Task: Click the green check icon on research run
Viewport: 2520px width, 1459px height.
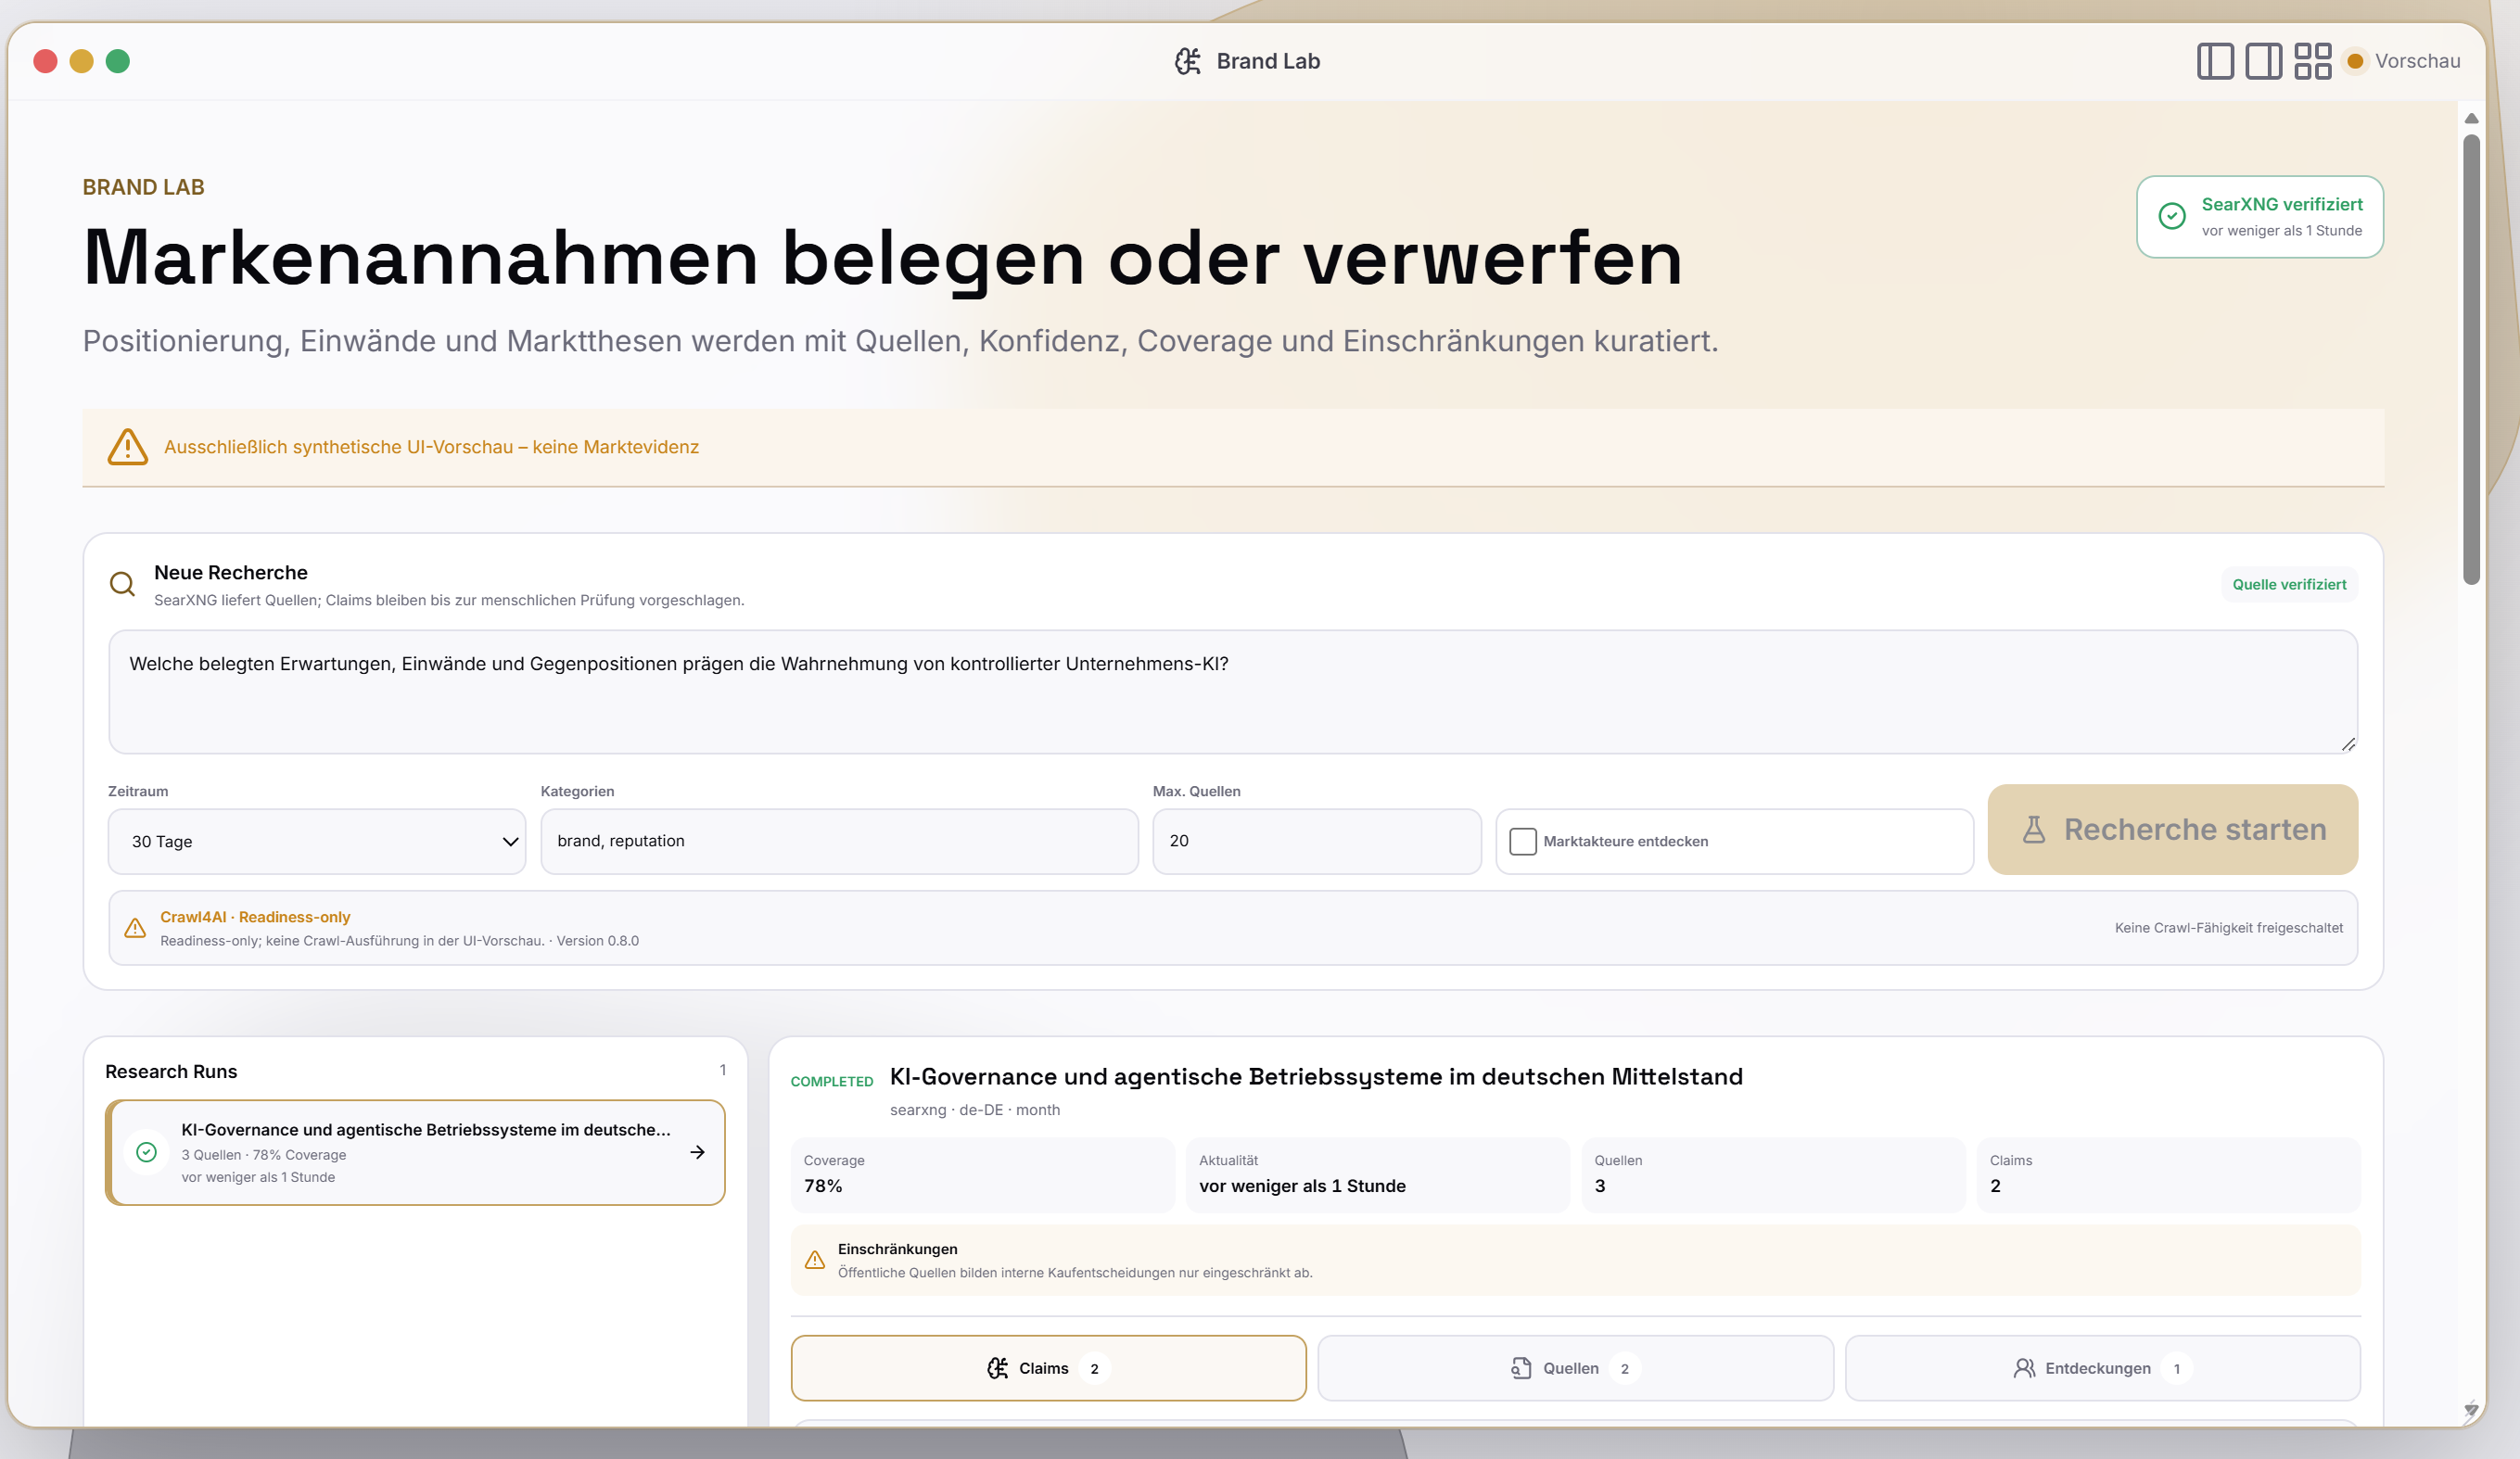Action: point(147,1152)
